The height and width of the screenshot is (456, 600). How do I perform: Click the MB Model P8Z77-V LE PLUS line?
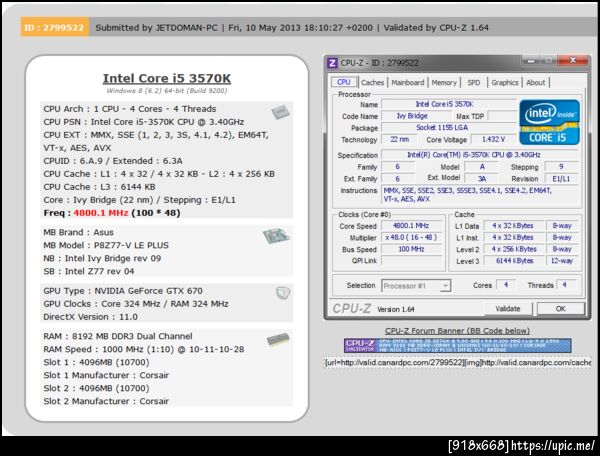[106, 245]
